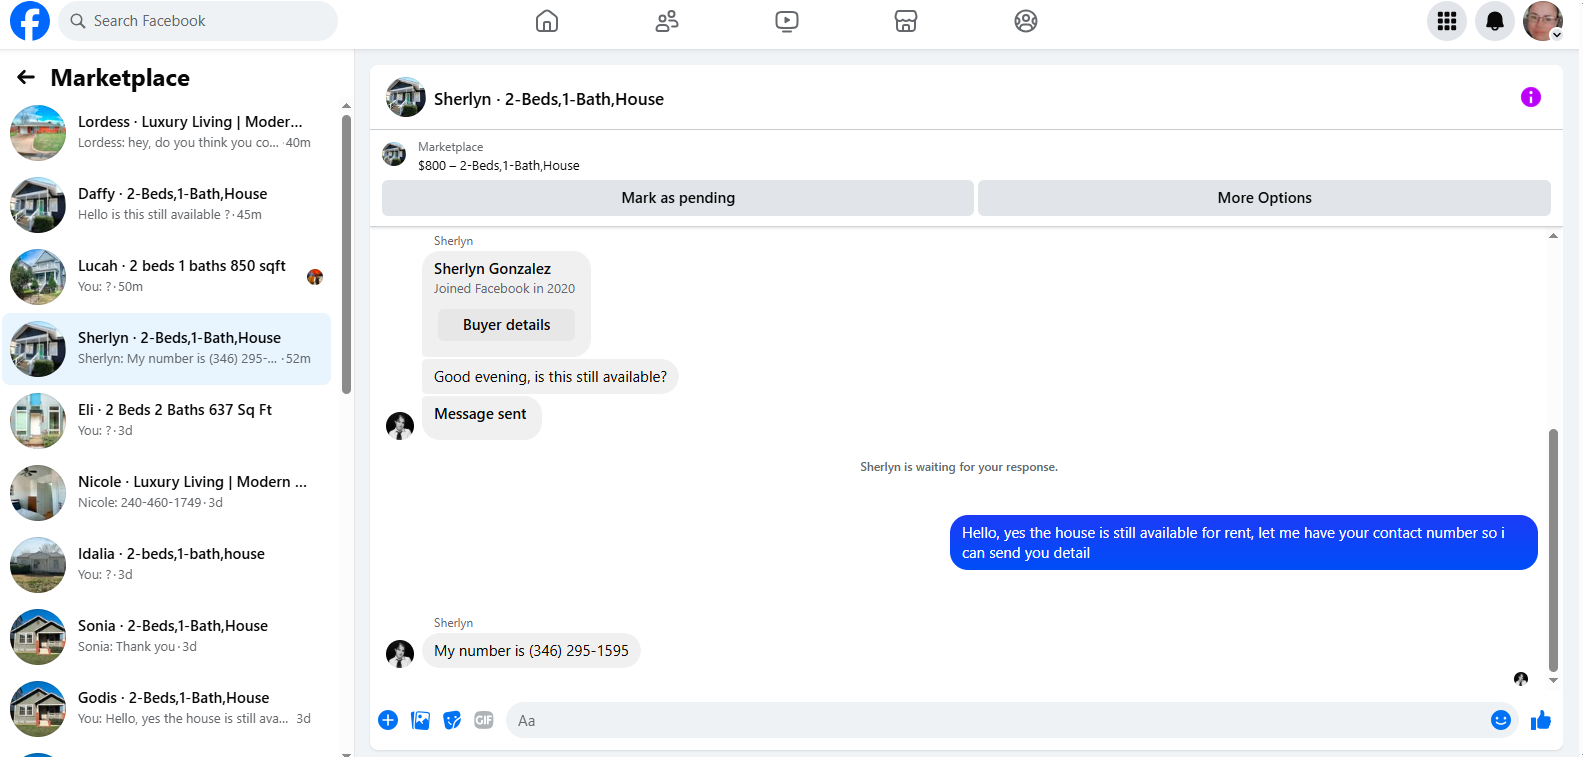Open the notifications bell

pyautogui.click(x=1495, y=21)
